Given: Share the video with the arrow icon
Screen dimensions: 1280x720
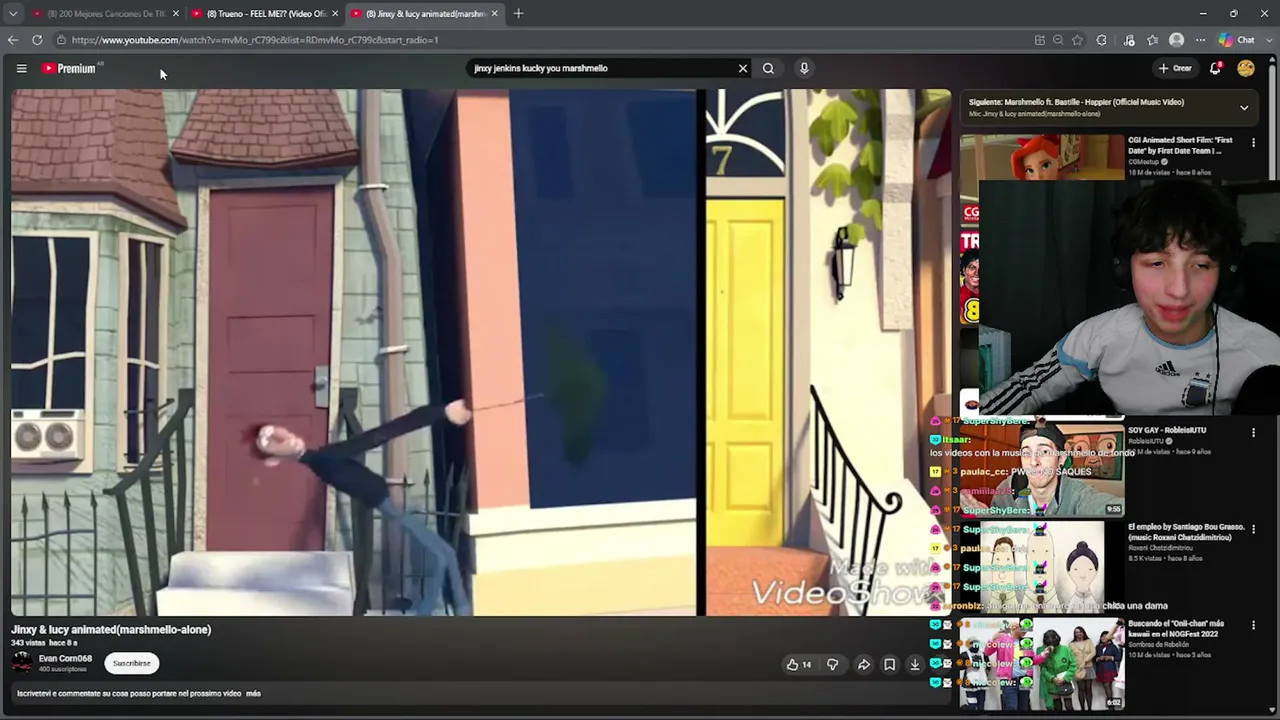Looking at the screenshot, I should tap(864, 664).
